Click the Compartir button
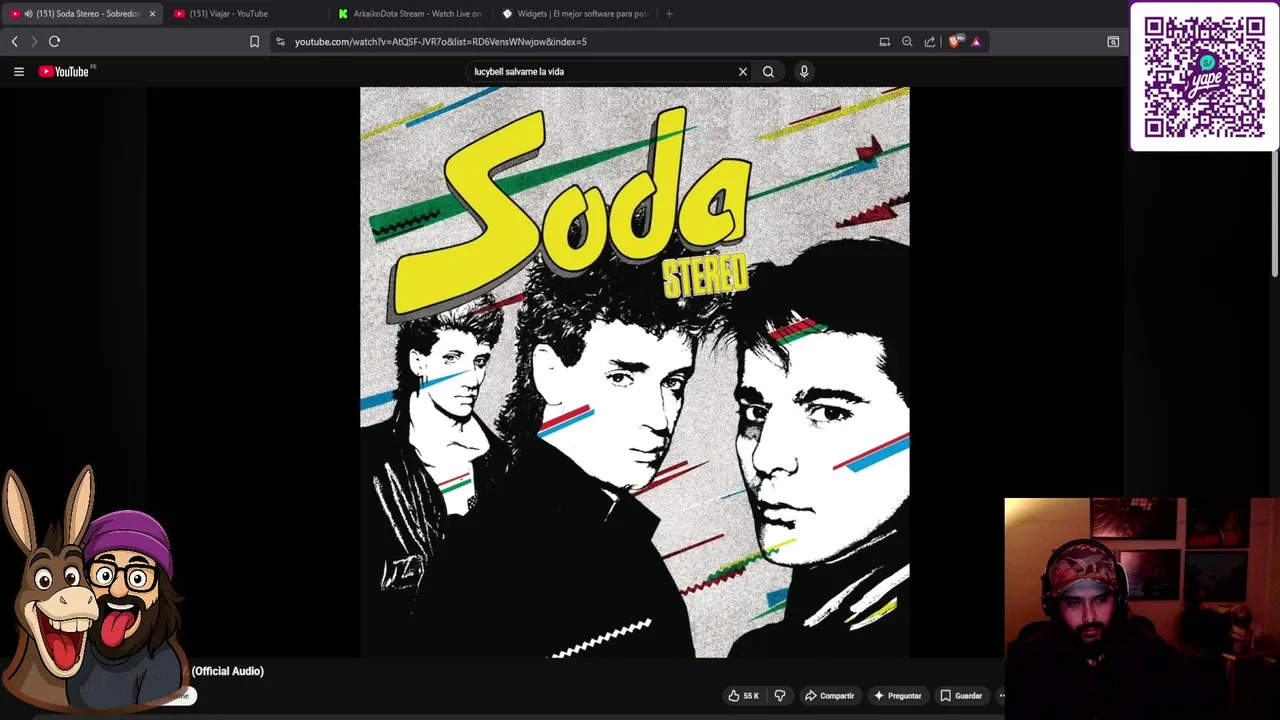Image resolution: width=1280 pixels, height=720 pixels. pyautogui.click(x=830, y=696)
